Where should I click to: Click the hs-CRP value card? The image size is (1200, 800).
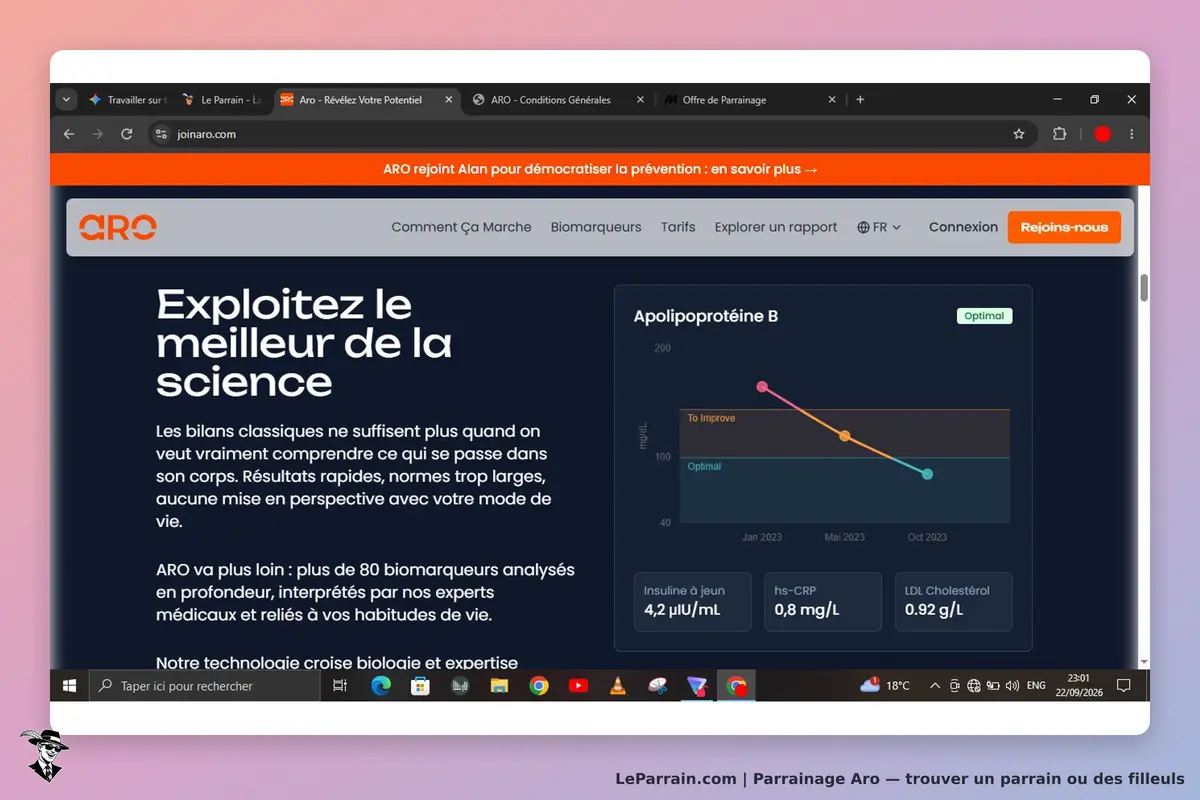(823, 601)
